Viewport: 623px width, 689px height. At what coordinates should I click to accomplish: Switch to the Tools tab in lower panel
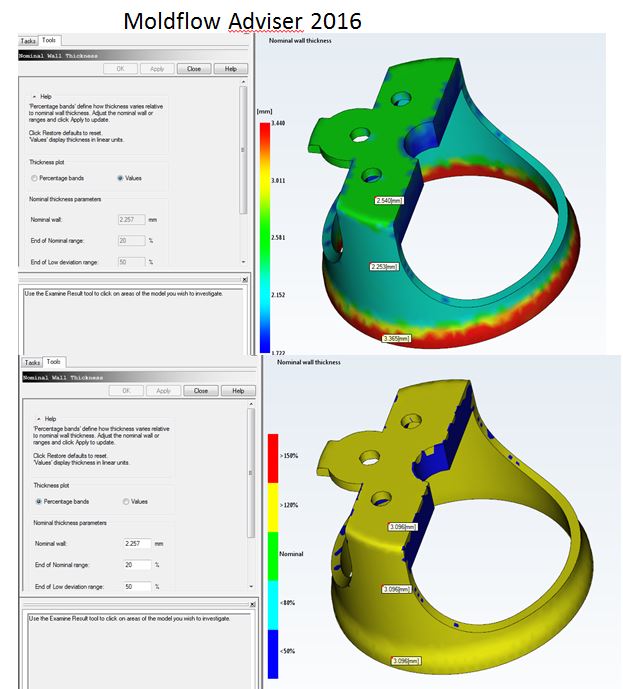coord(54,362)
